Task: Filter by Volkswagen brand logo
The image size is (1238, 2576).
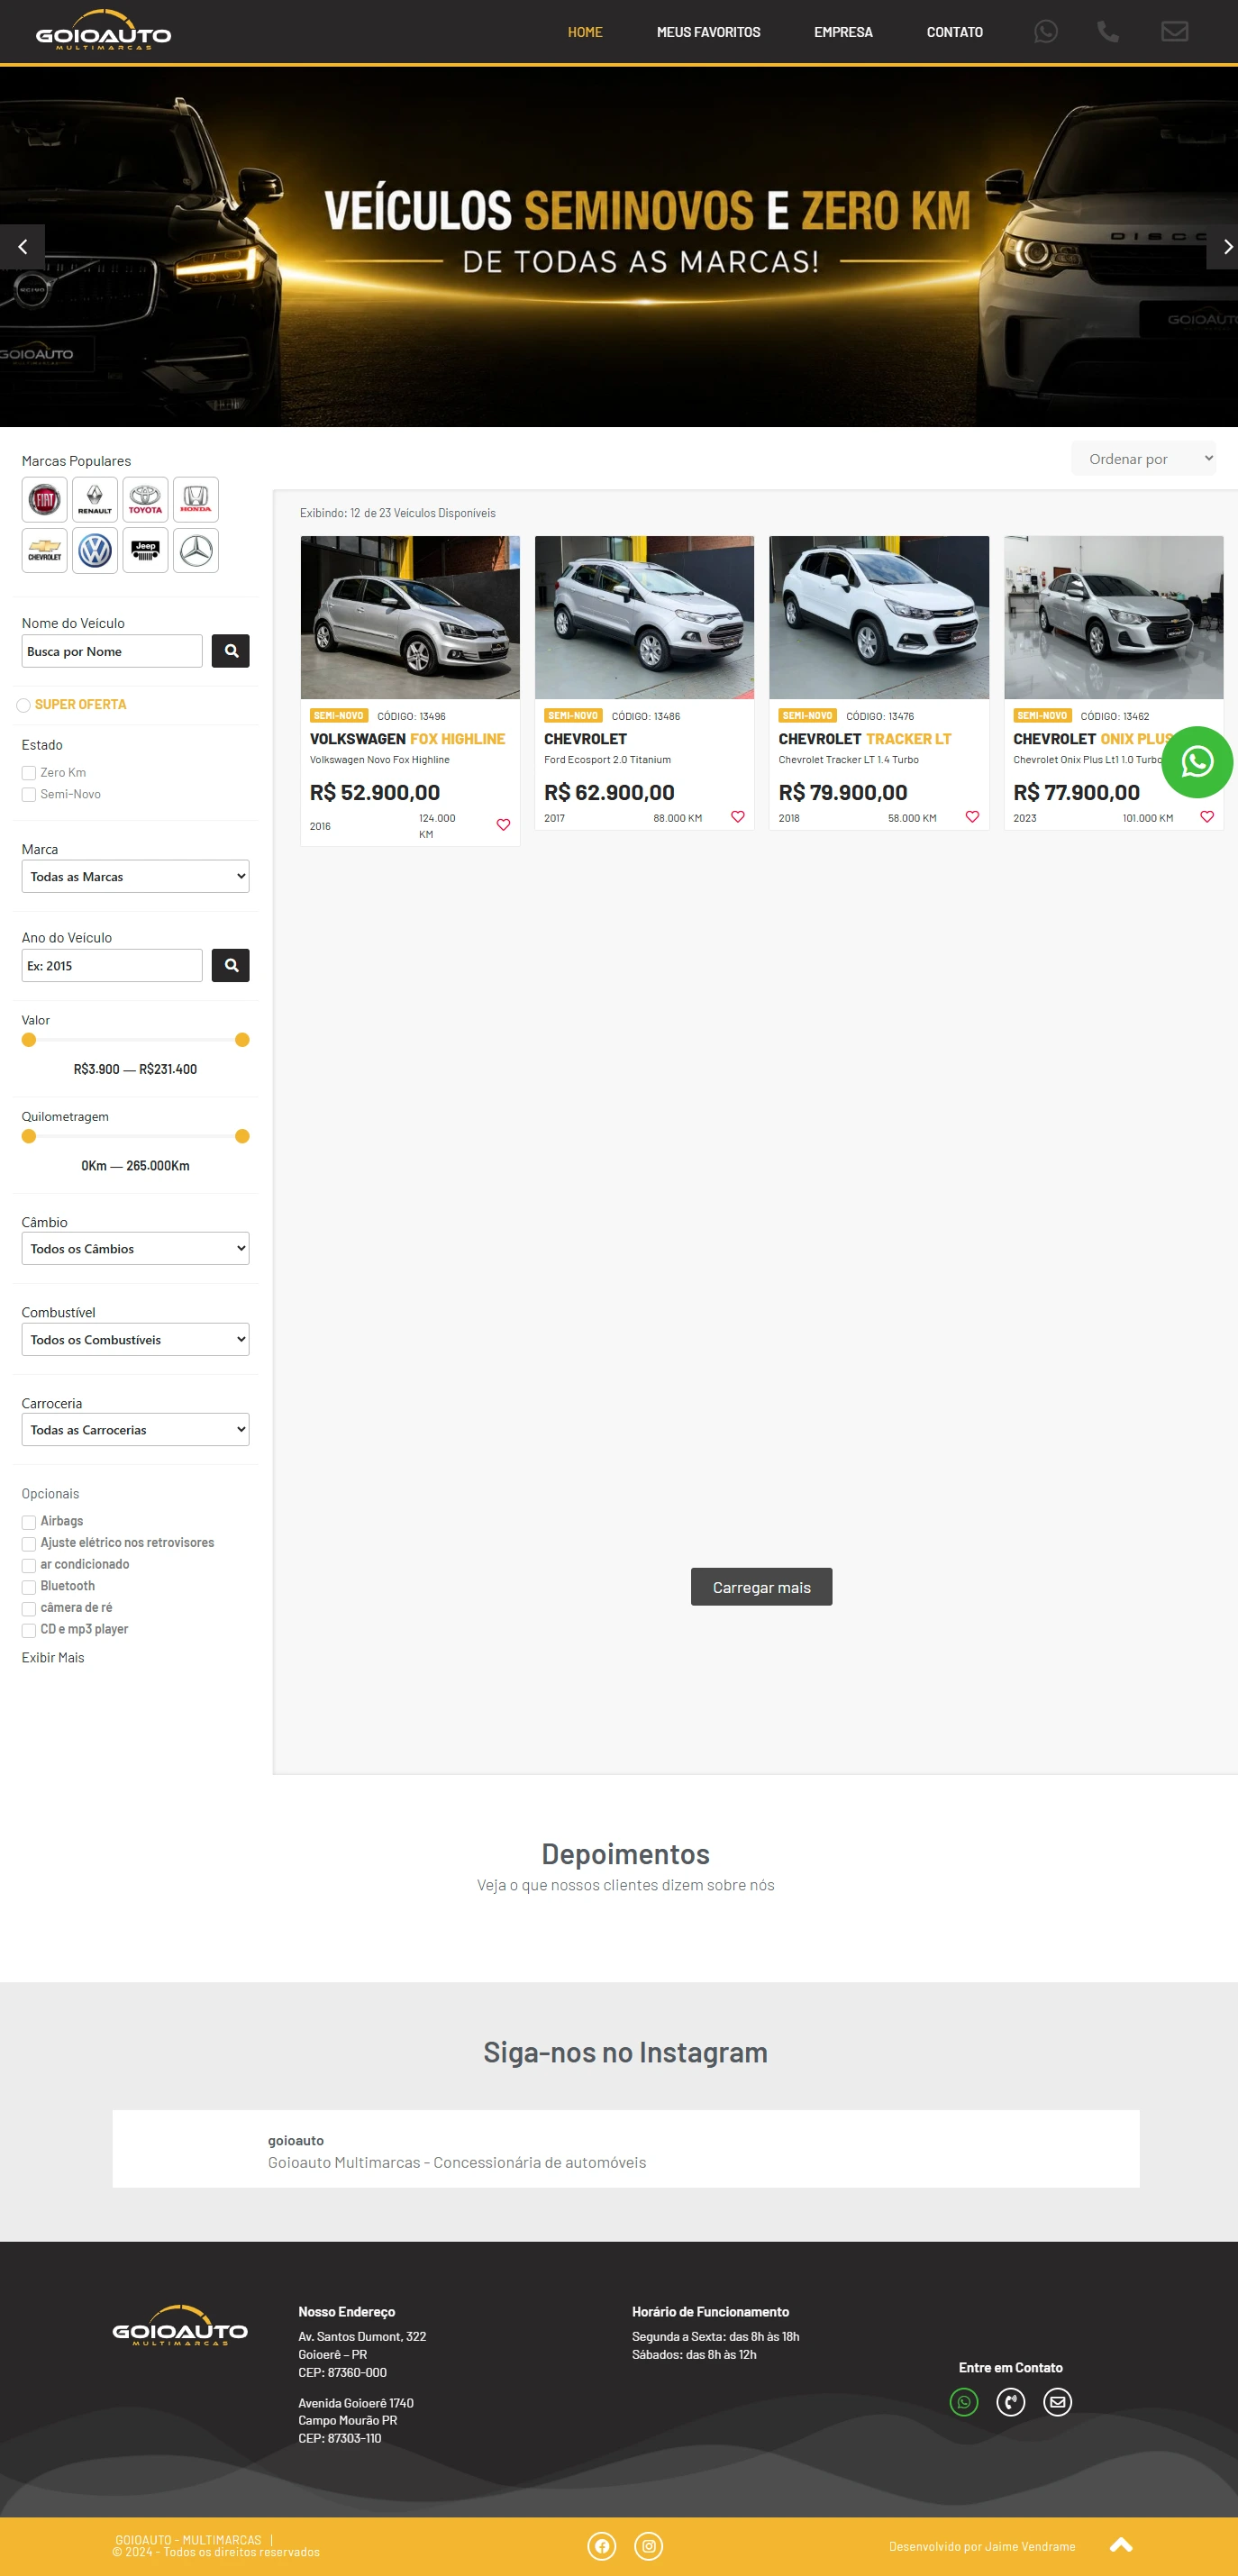Action: [x=95, y=550]
